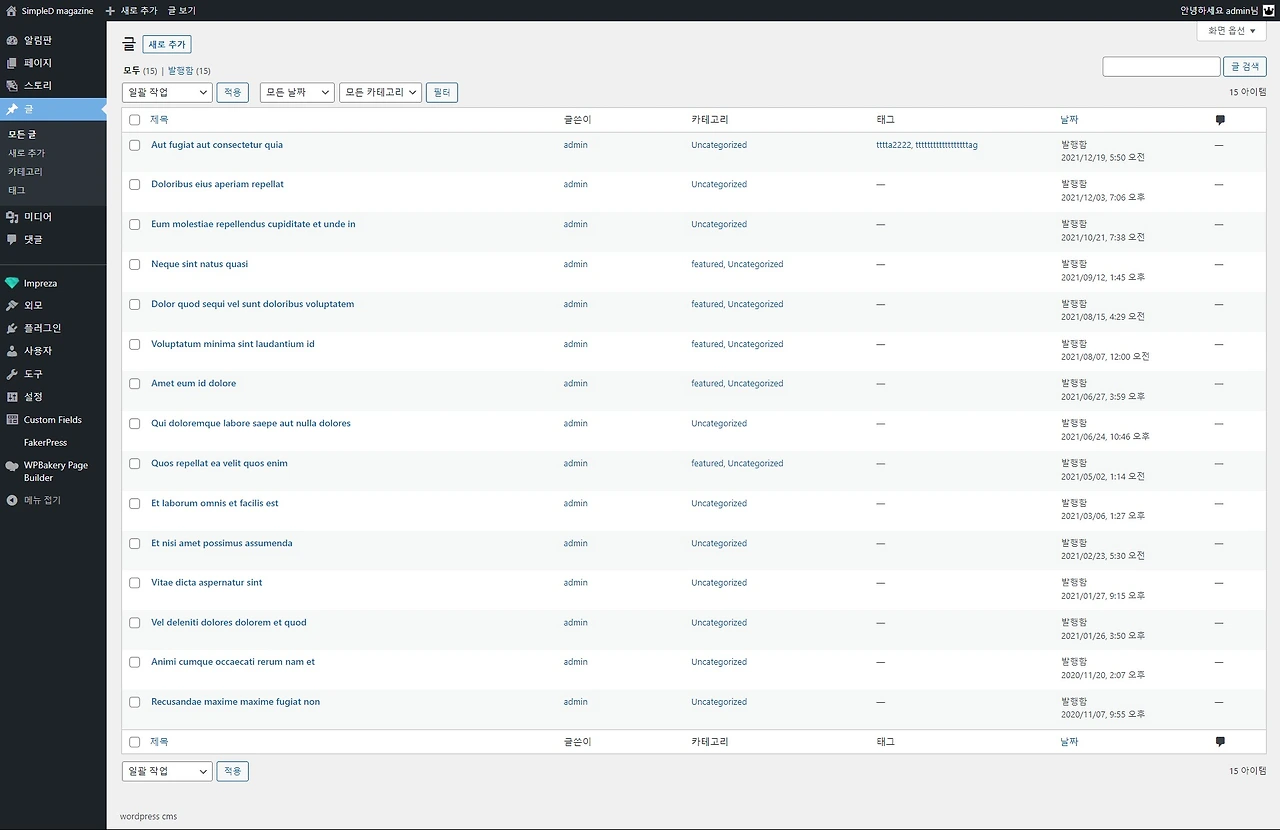Open post Et nisi amet possimus assumenda
This screenshot has width=1280, height=830.
pos(222,543)
